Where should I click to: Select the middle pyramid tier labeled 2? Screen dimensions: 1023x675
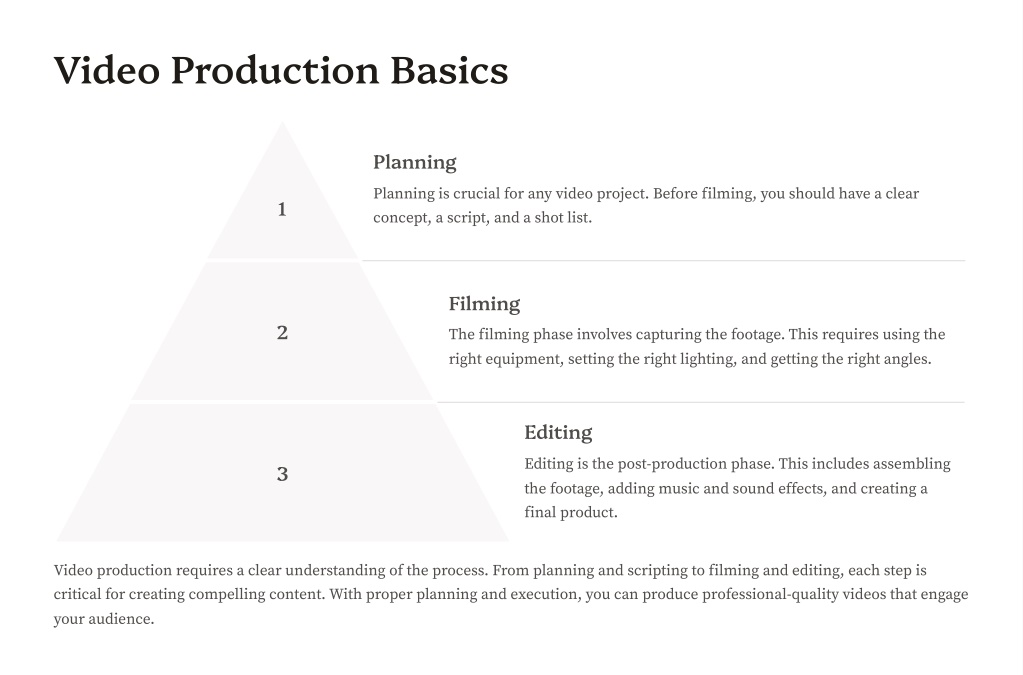282,331
